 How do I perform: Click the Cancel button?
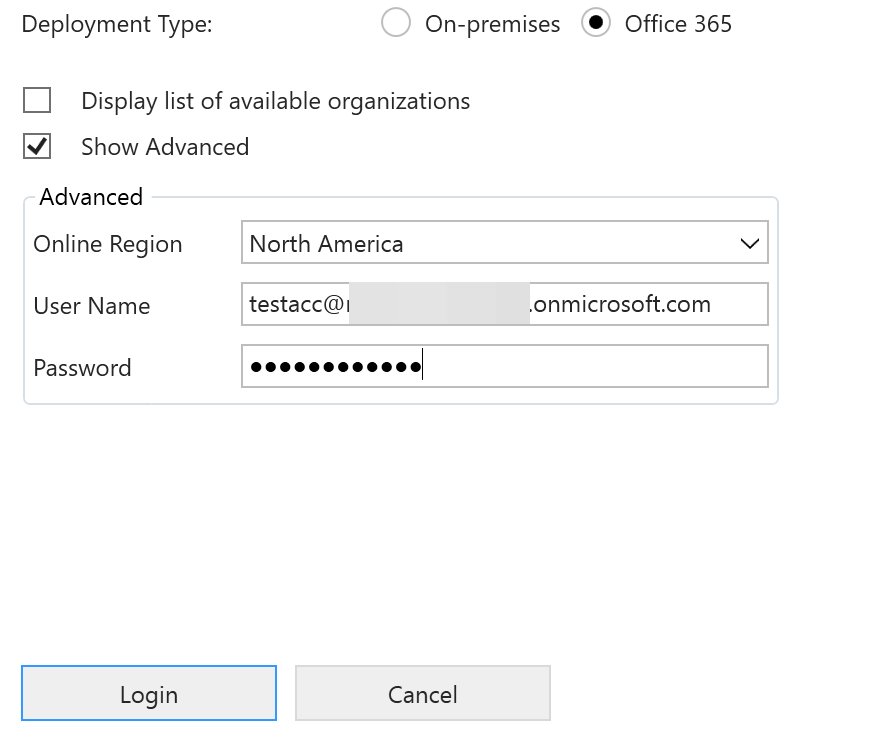[423, 693]
